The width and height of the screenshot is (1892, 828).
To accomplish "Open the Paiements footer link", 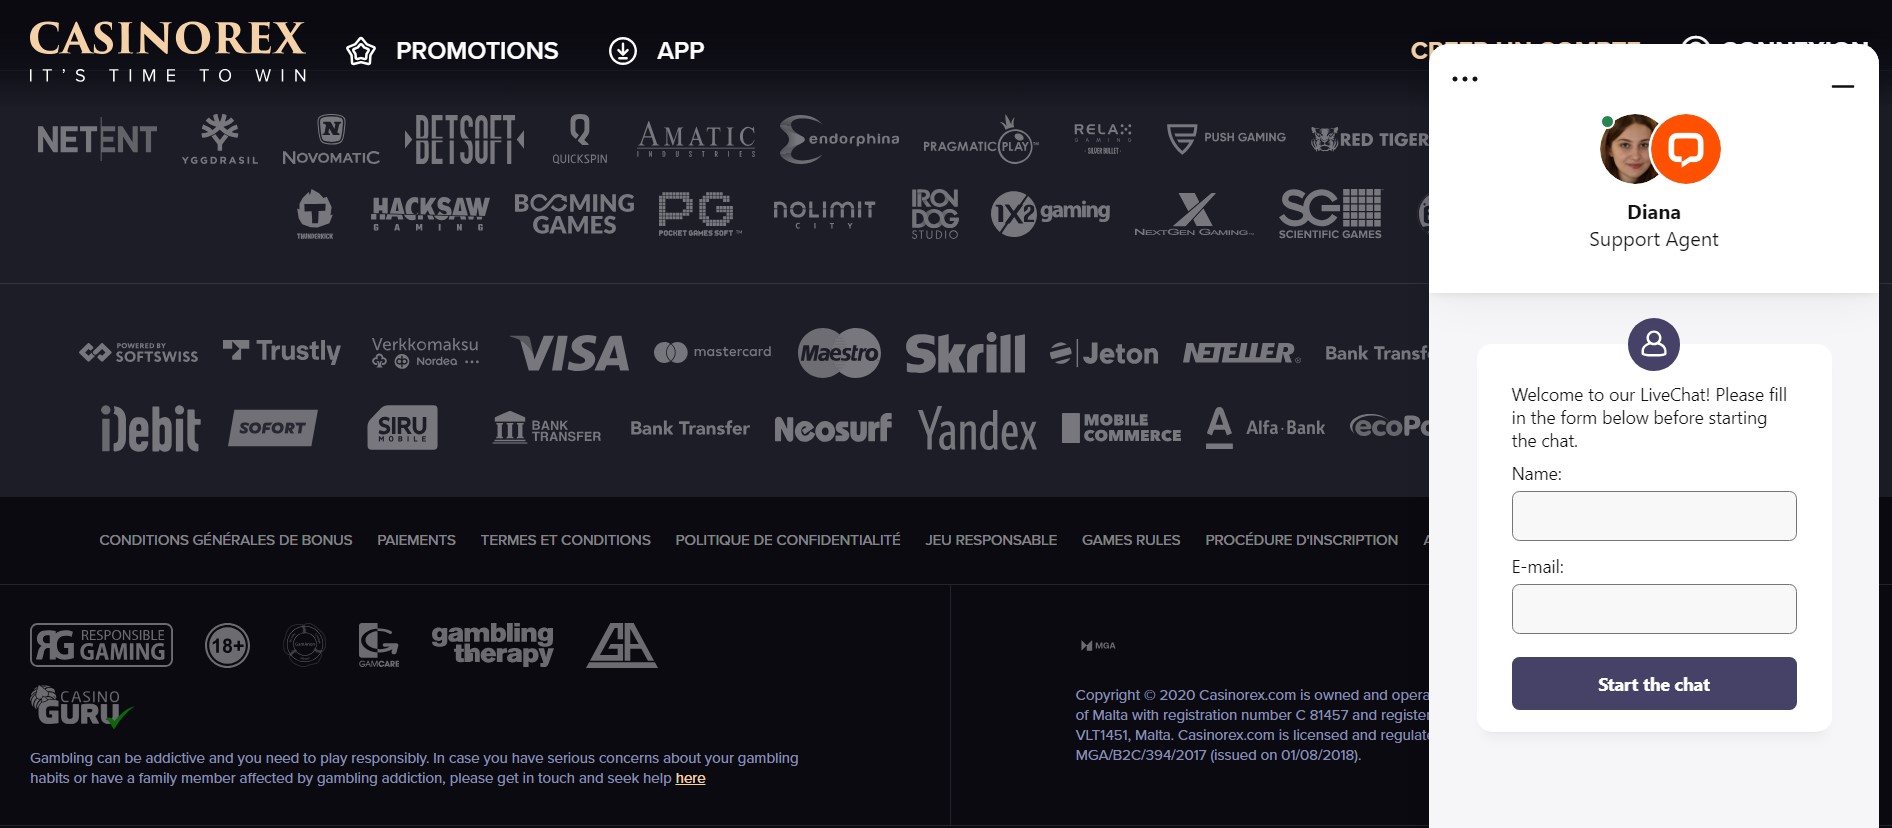I will [416, 540].
